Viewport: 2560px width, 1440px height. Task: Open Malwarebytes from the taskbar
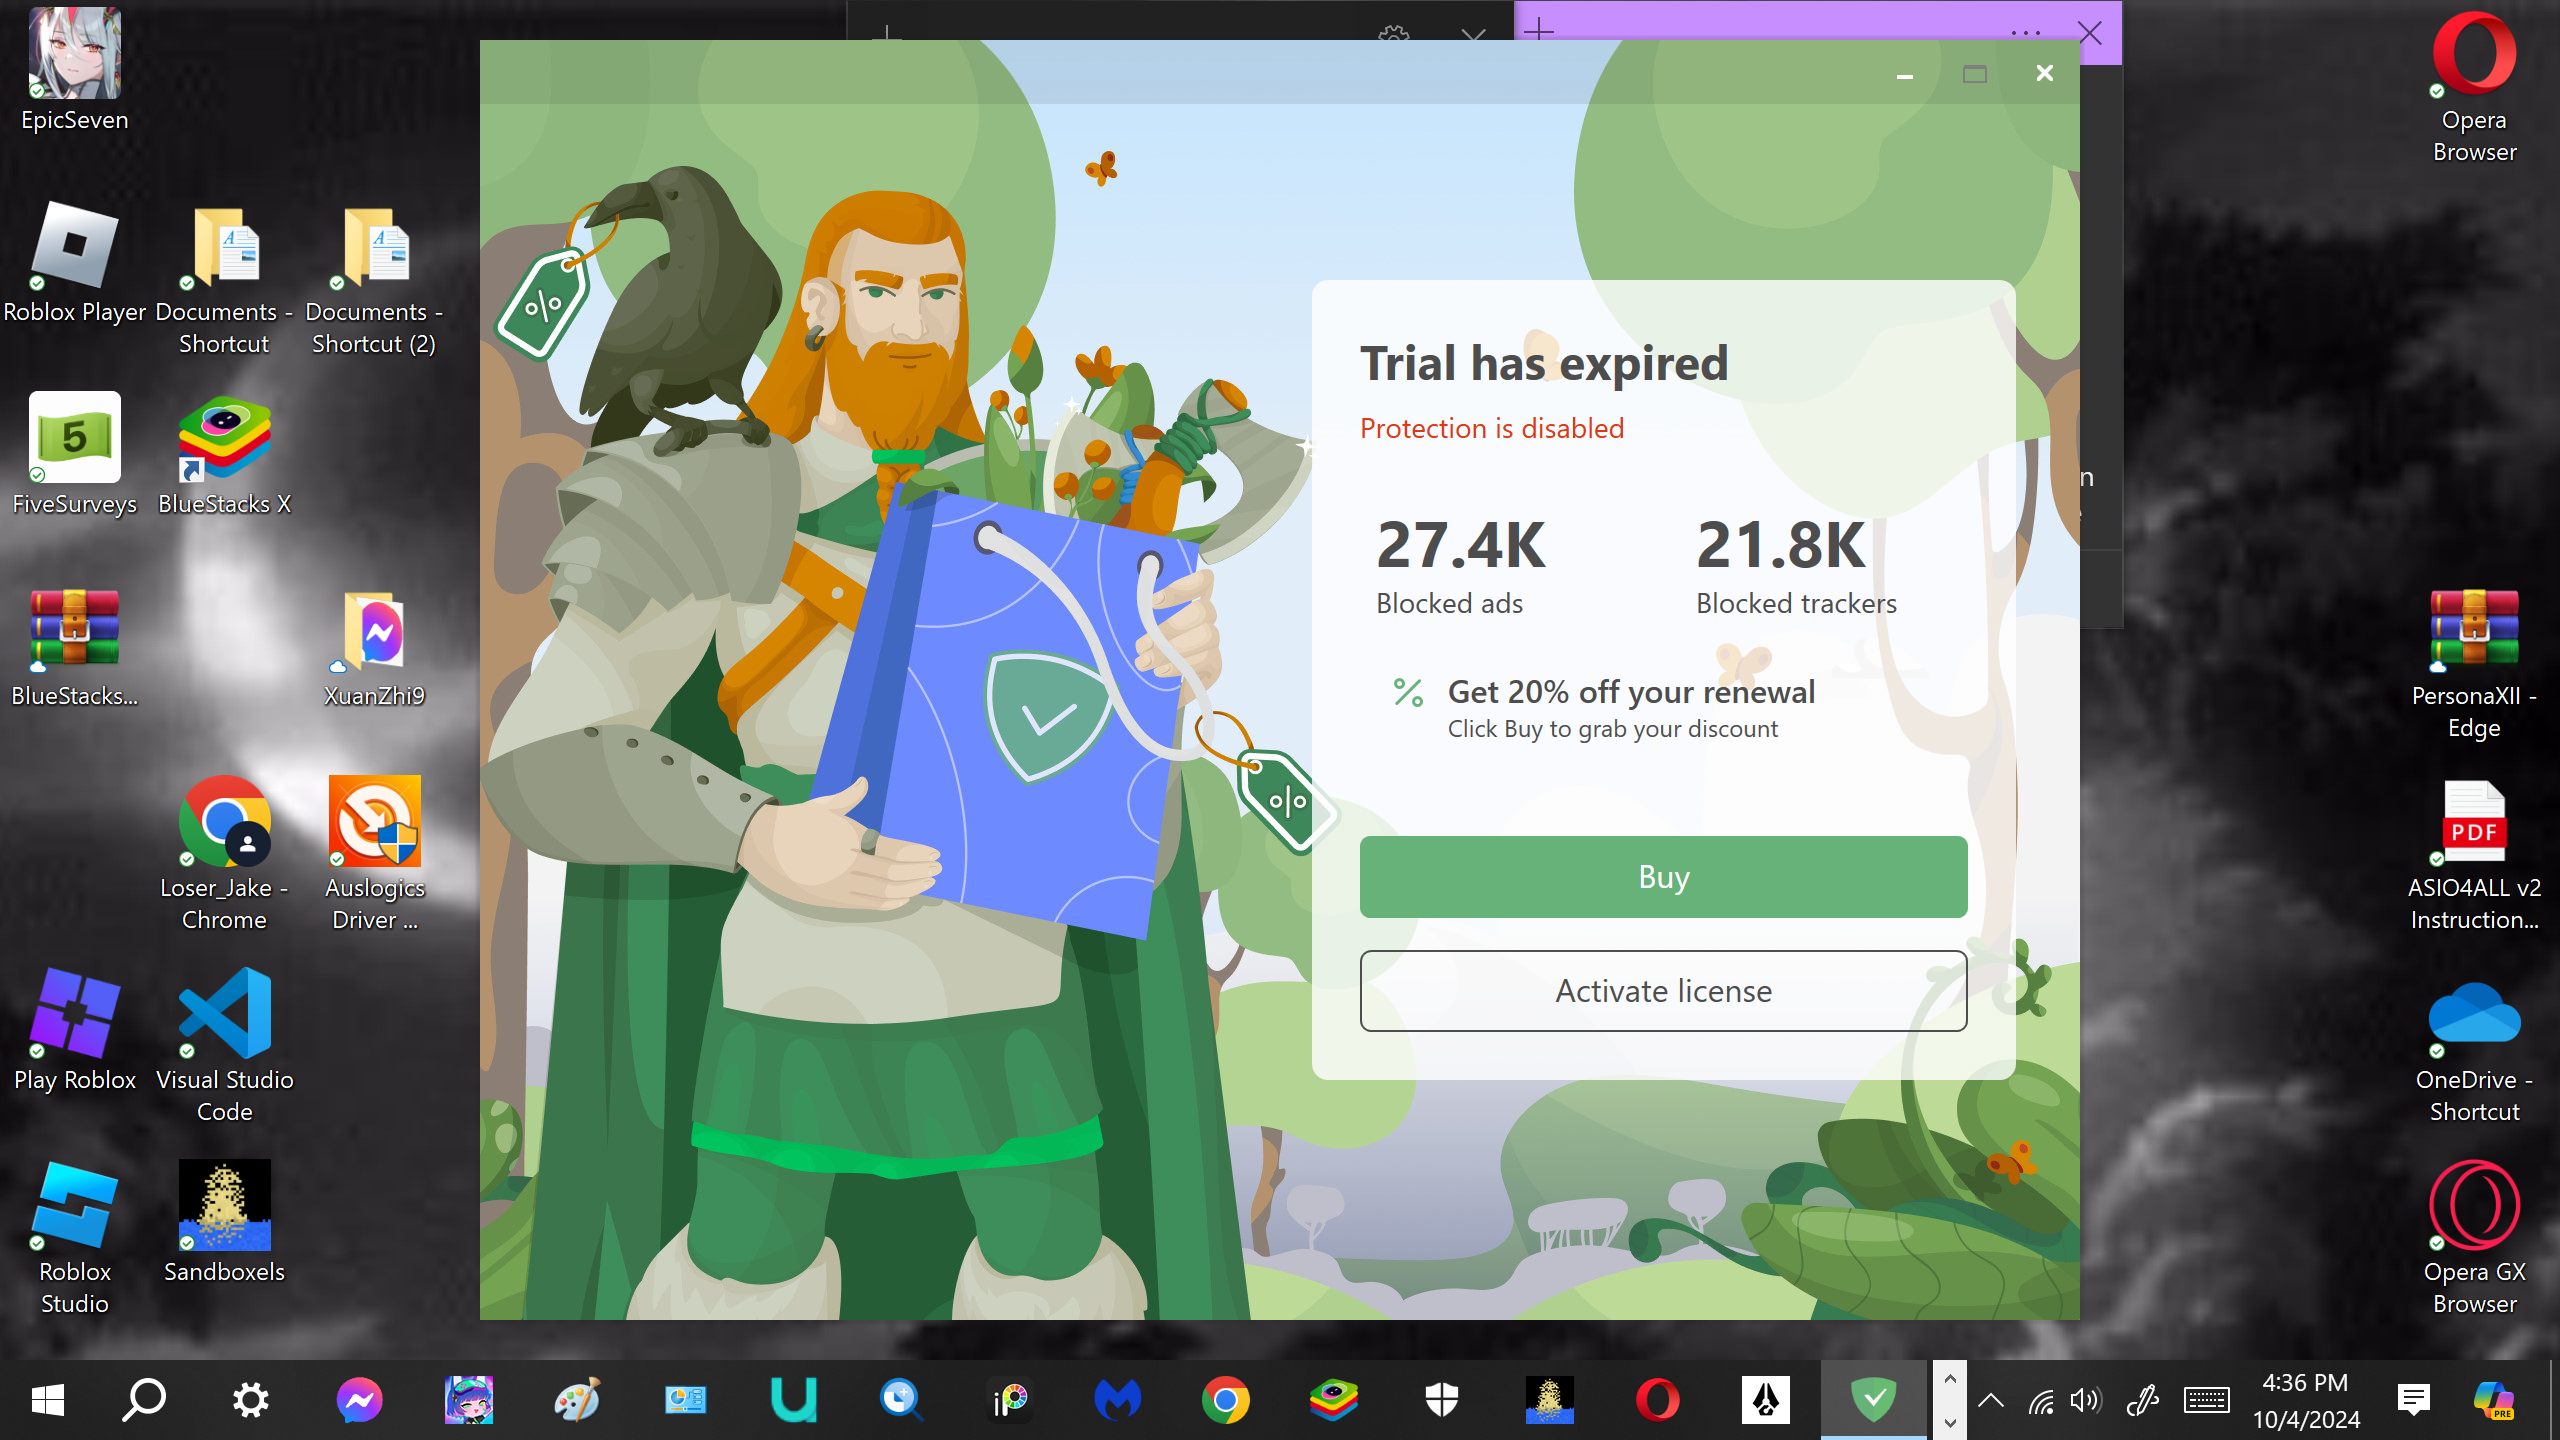1118,1400
